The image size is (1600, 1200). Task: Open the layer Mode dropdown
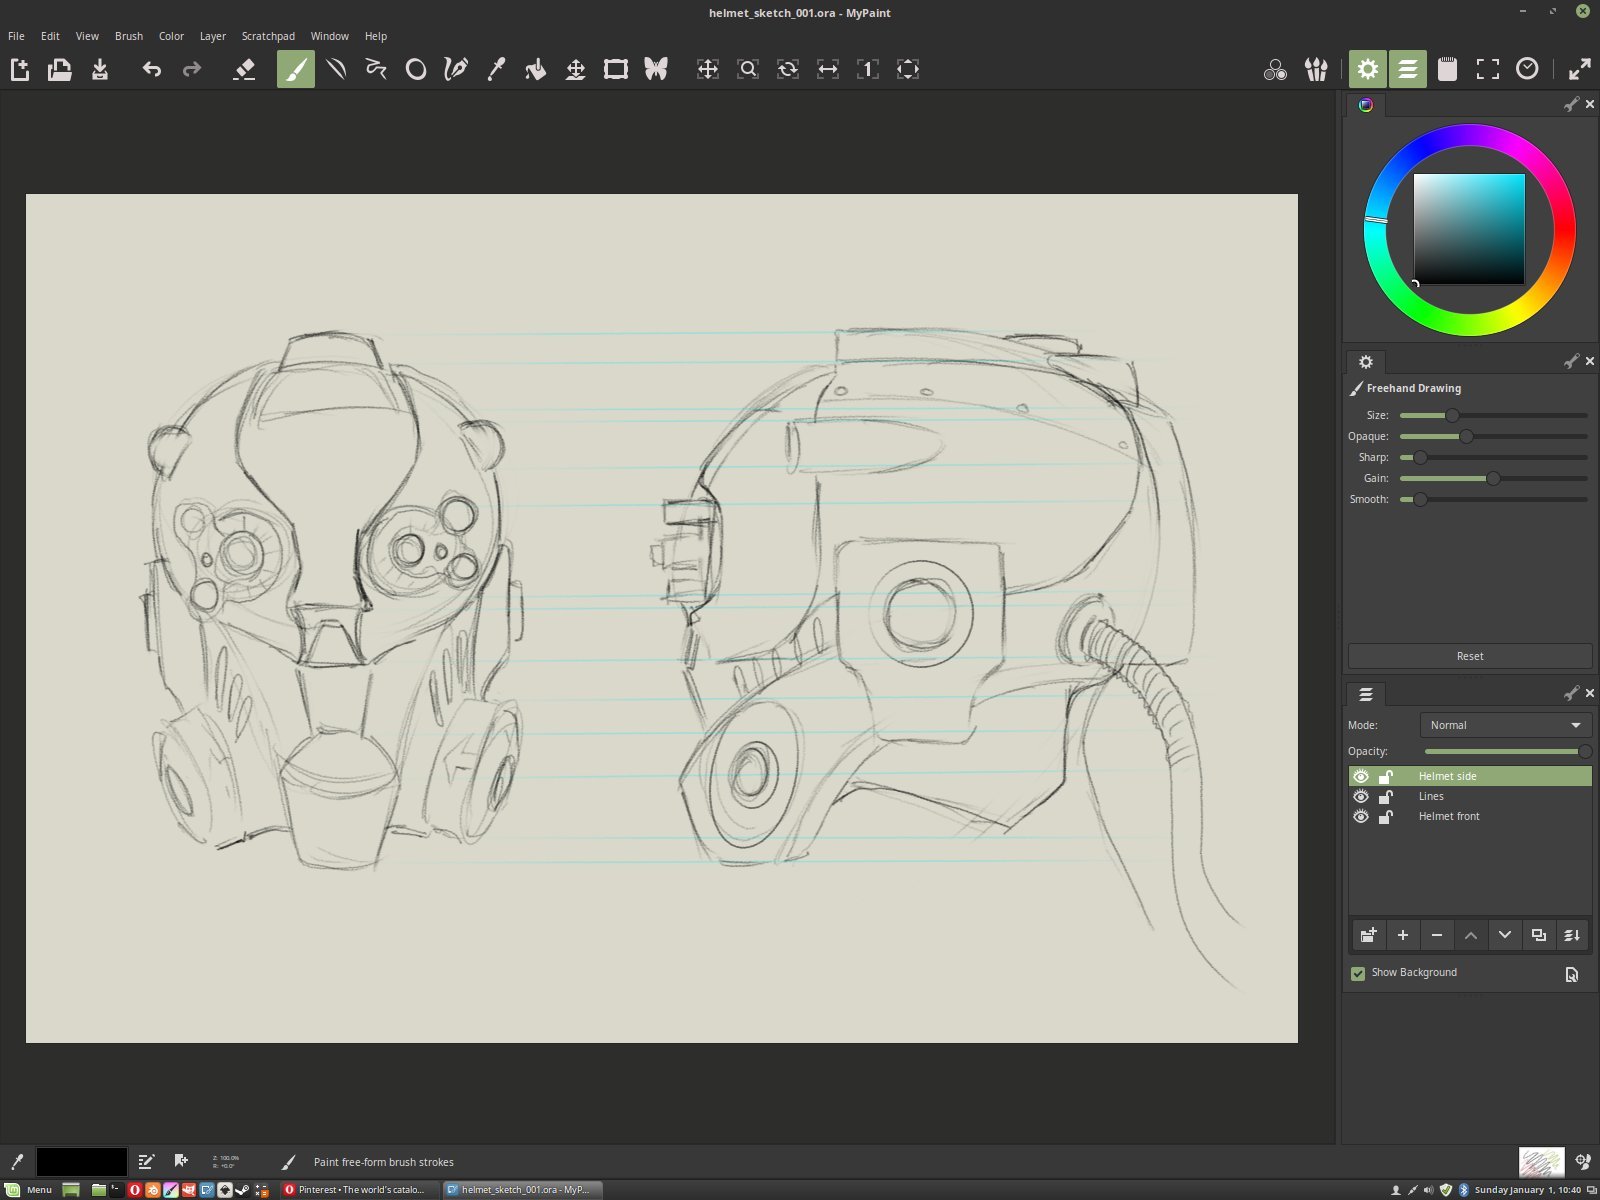1505,725
